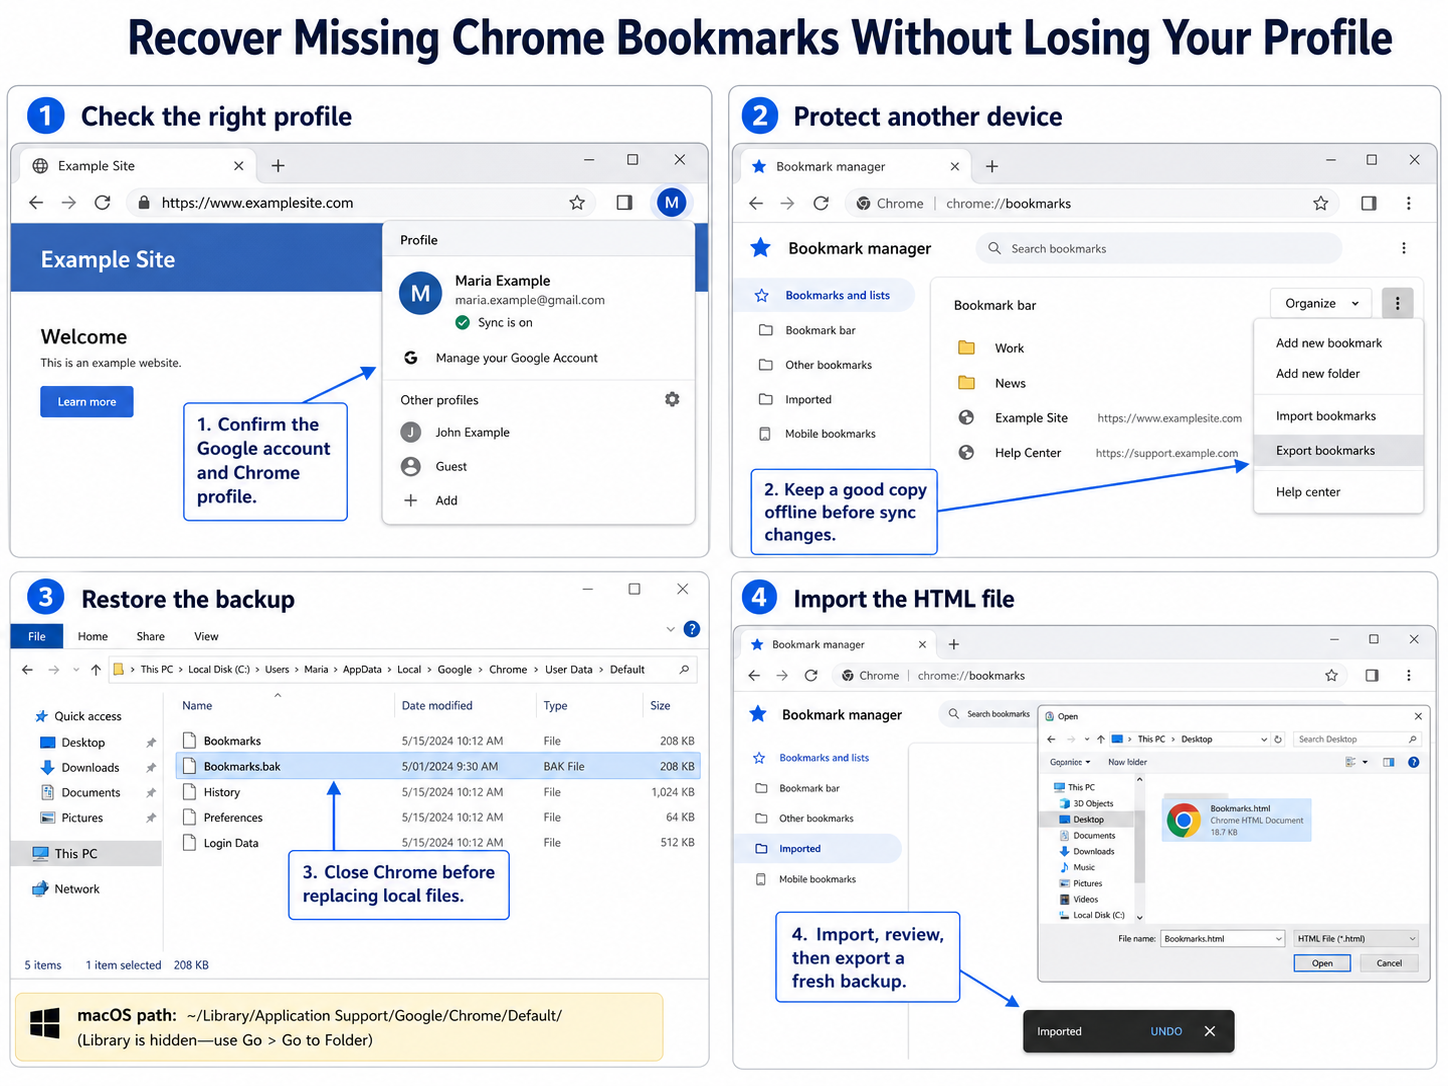1448x1086 pixels.
Task: Open Organize dropdown in Bookmark bar
Action: click(x=1322, y=303)
